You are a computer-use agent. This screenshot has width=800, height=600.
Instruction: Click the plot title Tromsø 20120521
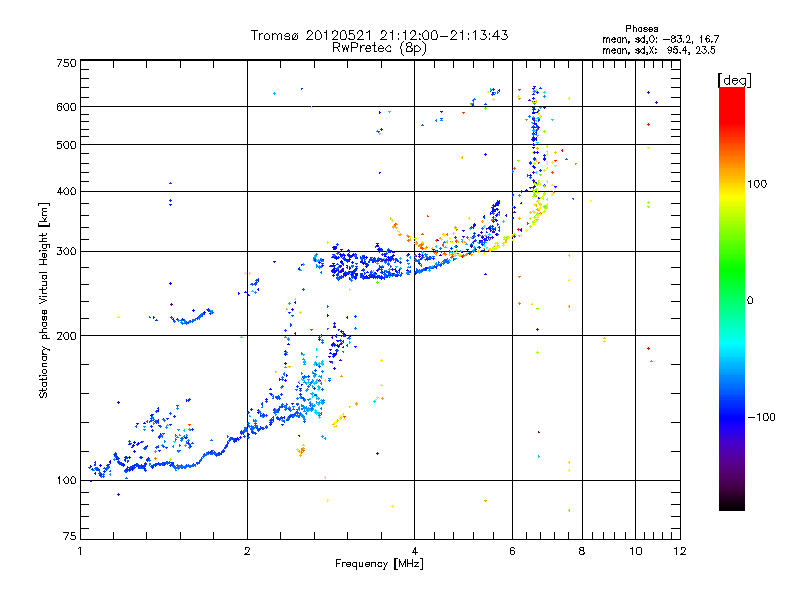(379, 35)
